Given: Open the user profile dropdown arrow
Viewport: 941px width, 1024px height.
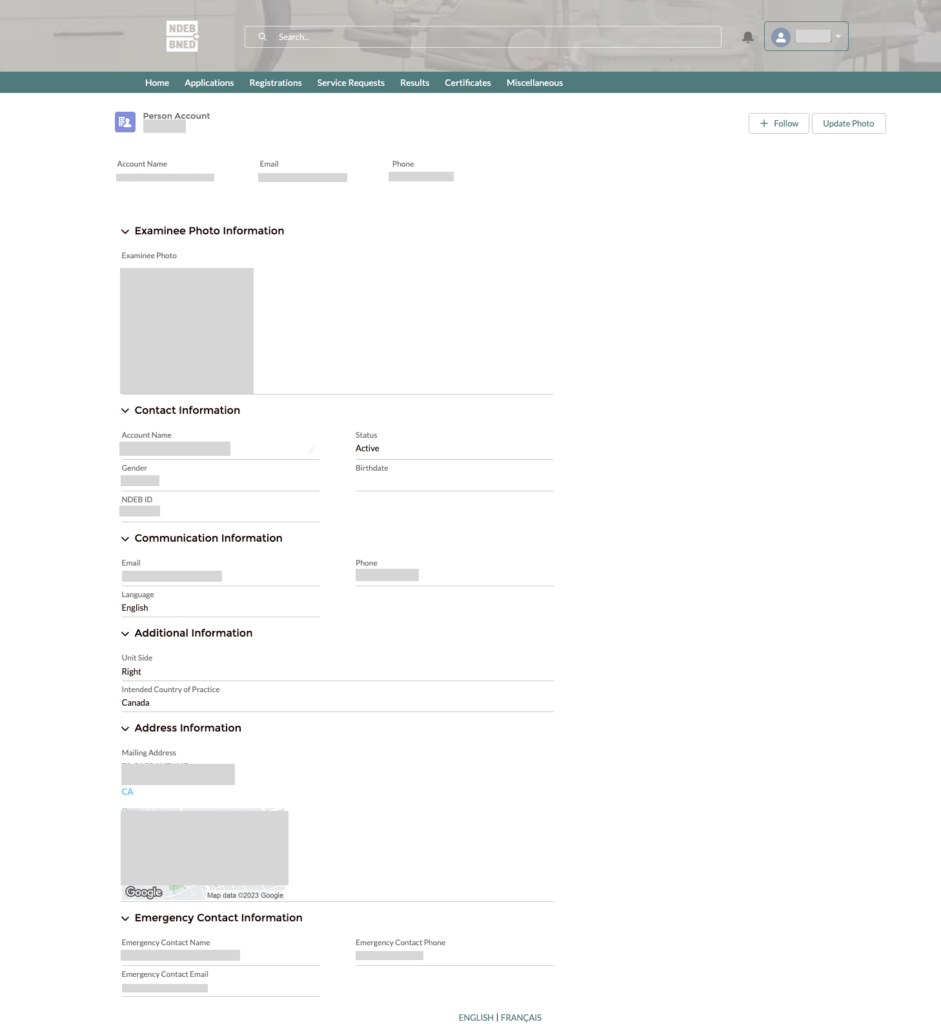Looking at the screenshot, I should point(838,37).
